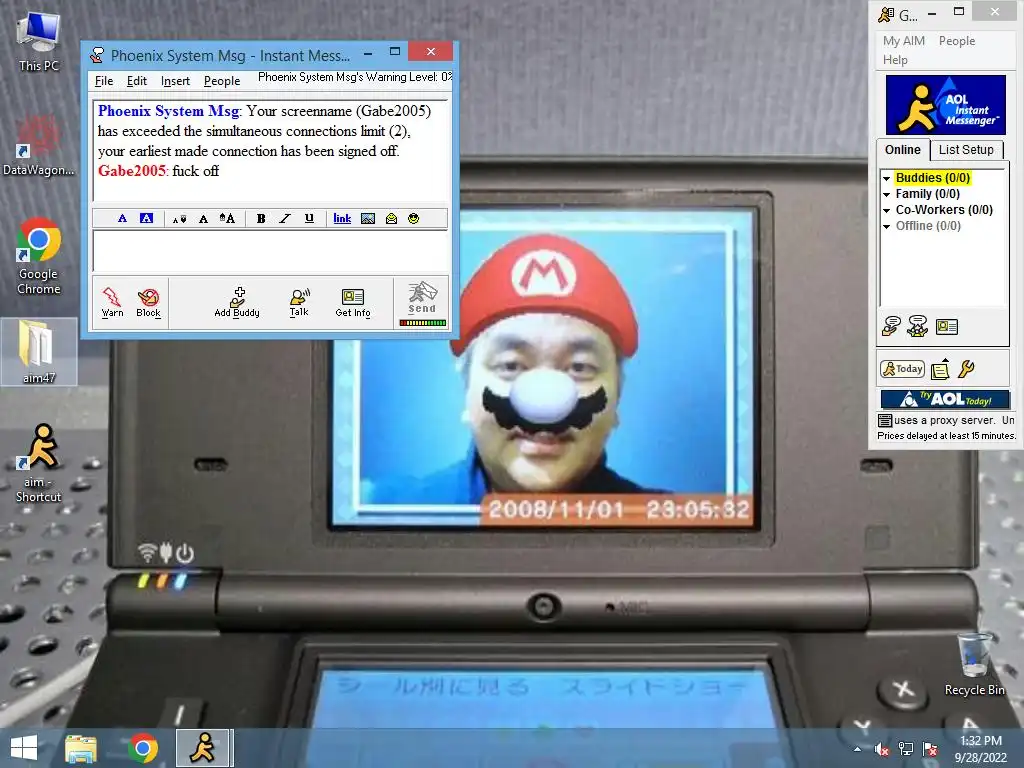Choose the text color icon in IM toolbar

(122, 218)
